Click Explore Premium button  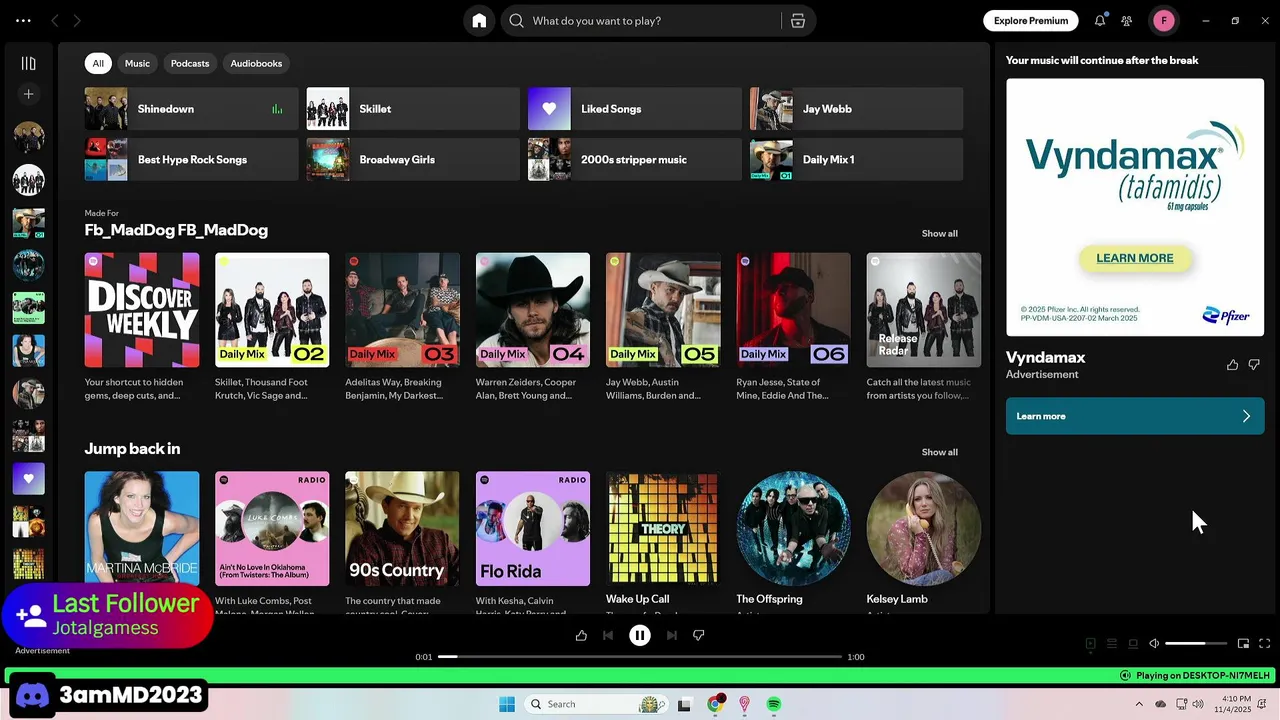1031,20
